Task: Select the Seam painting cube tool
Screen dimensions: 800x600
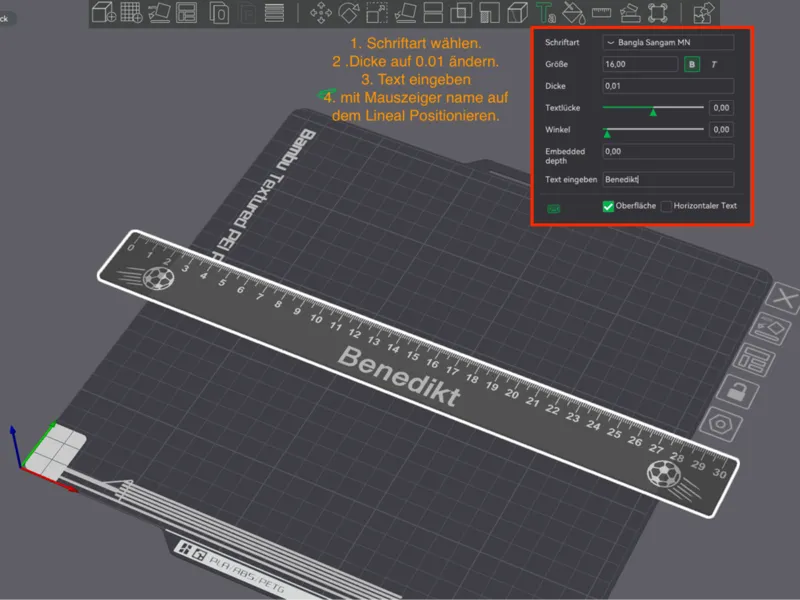Action: click(517, 13)
